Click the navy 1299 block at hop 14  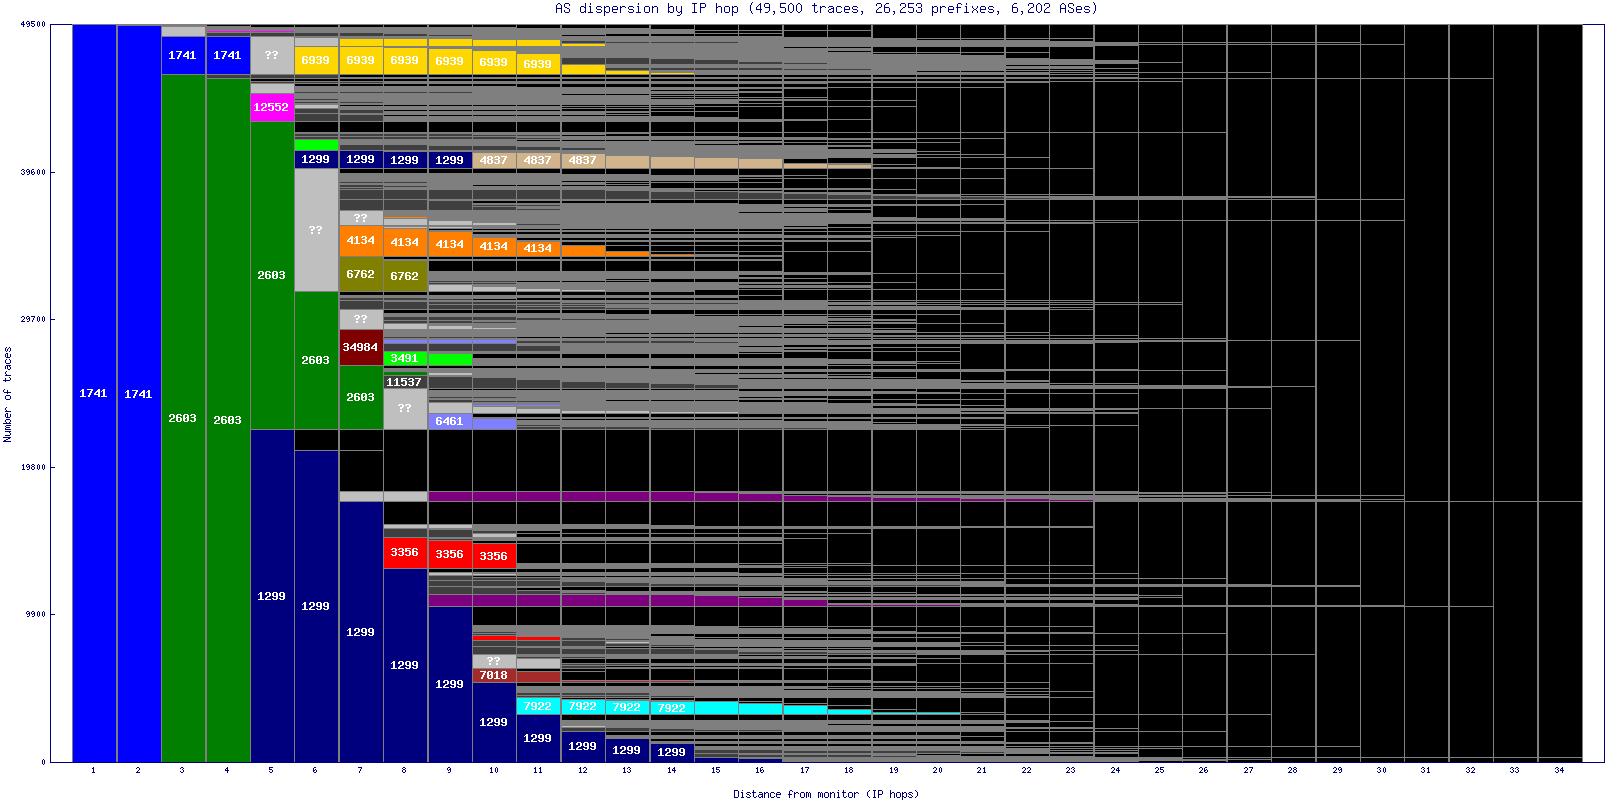(672, 752)
